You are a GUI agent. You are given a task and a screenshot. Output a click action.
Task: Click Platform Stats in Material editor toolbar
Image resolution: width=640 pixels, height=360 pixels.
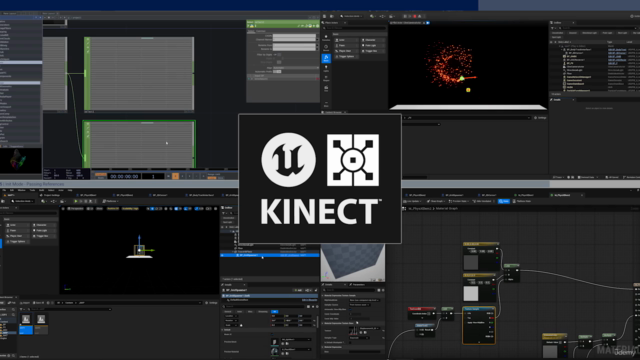point(522,201)
